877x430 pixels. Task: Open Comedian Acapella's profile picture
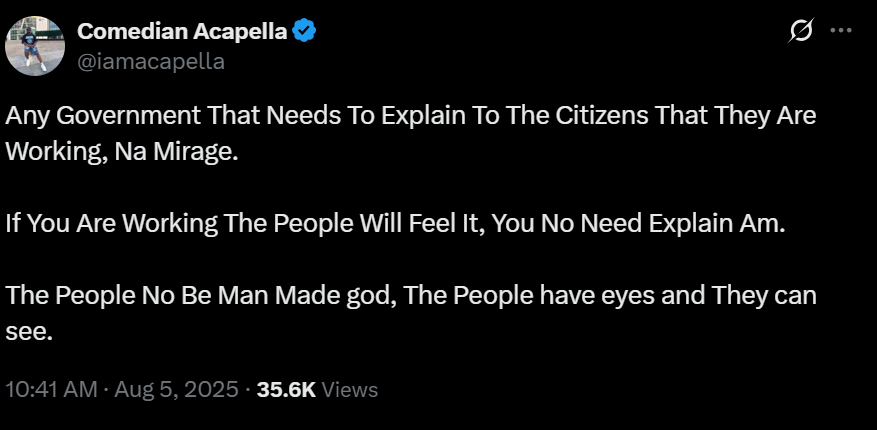point(37,46)
